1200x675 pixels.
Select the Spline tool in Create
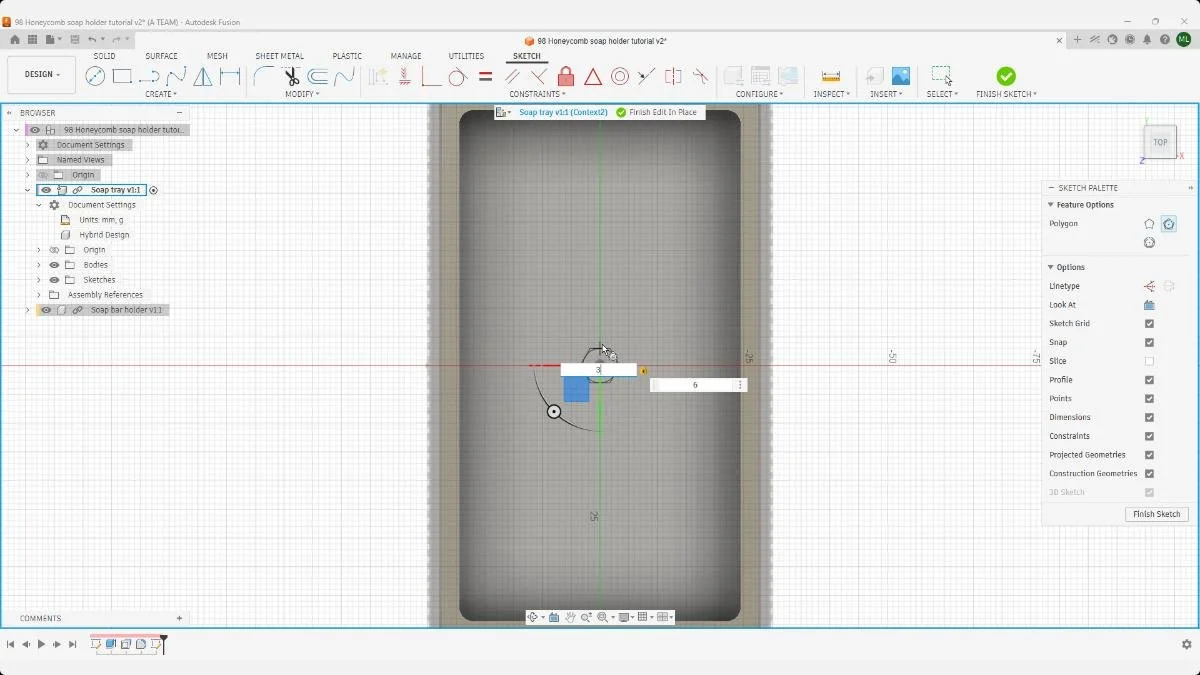tap(176, 76)
